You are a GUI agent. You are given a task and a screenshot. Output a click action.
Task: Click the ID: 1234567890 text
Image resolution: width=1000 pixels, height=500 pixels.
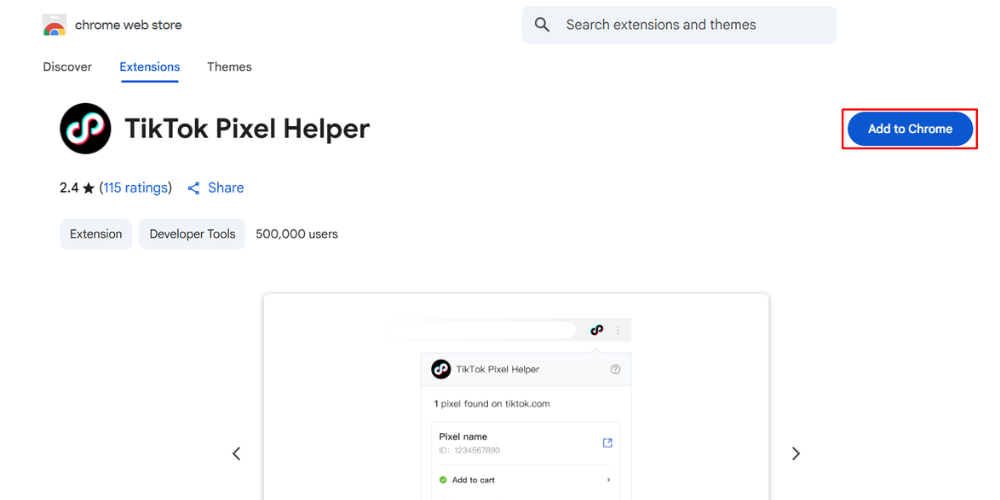[469, 450]
